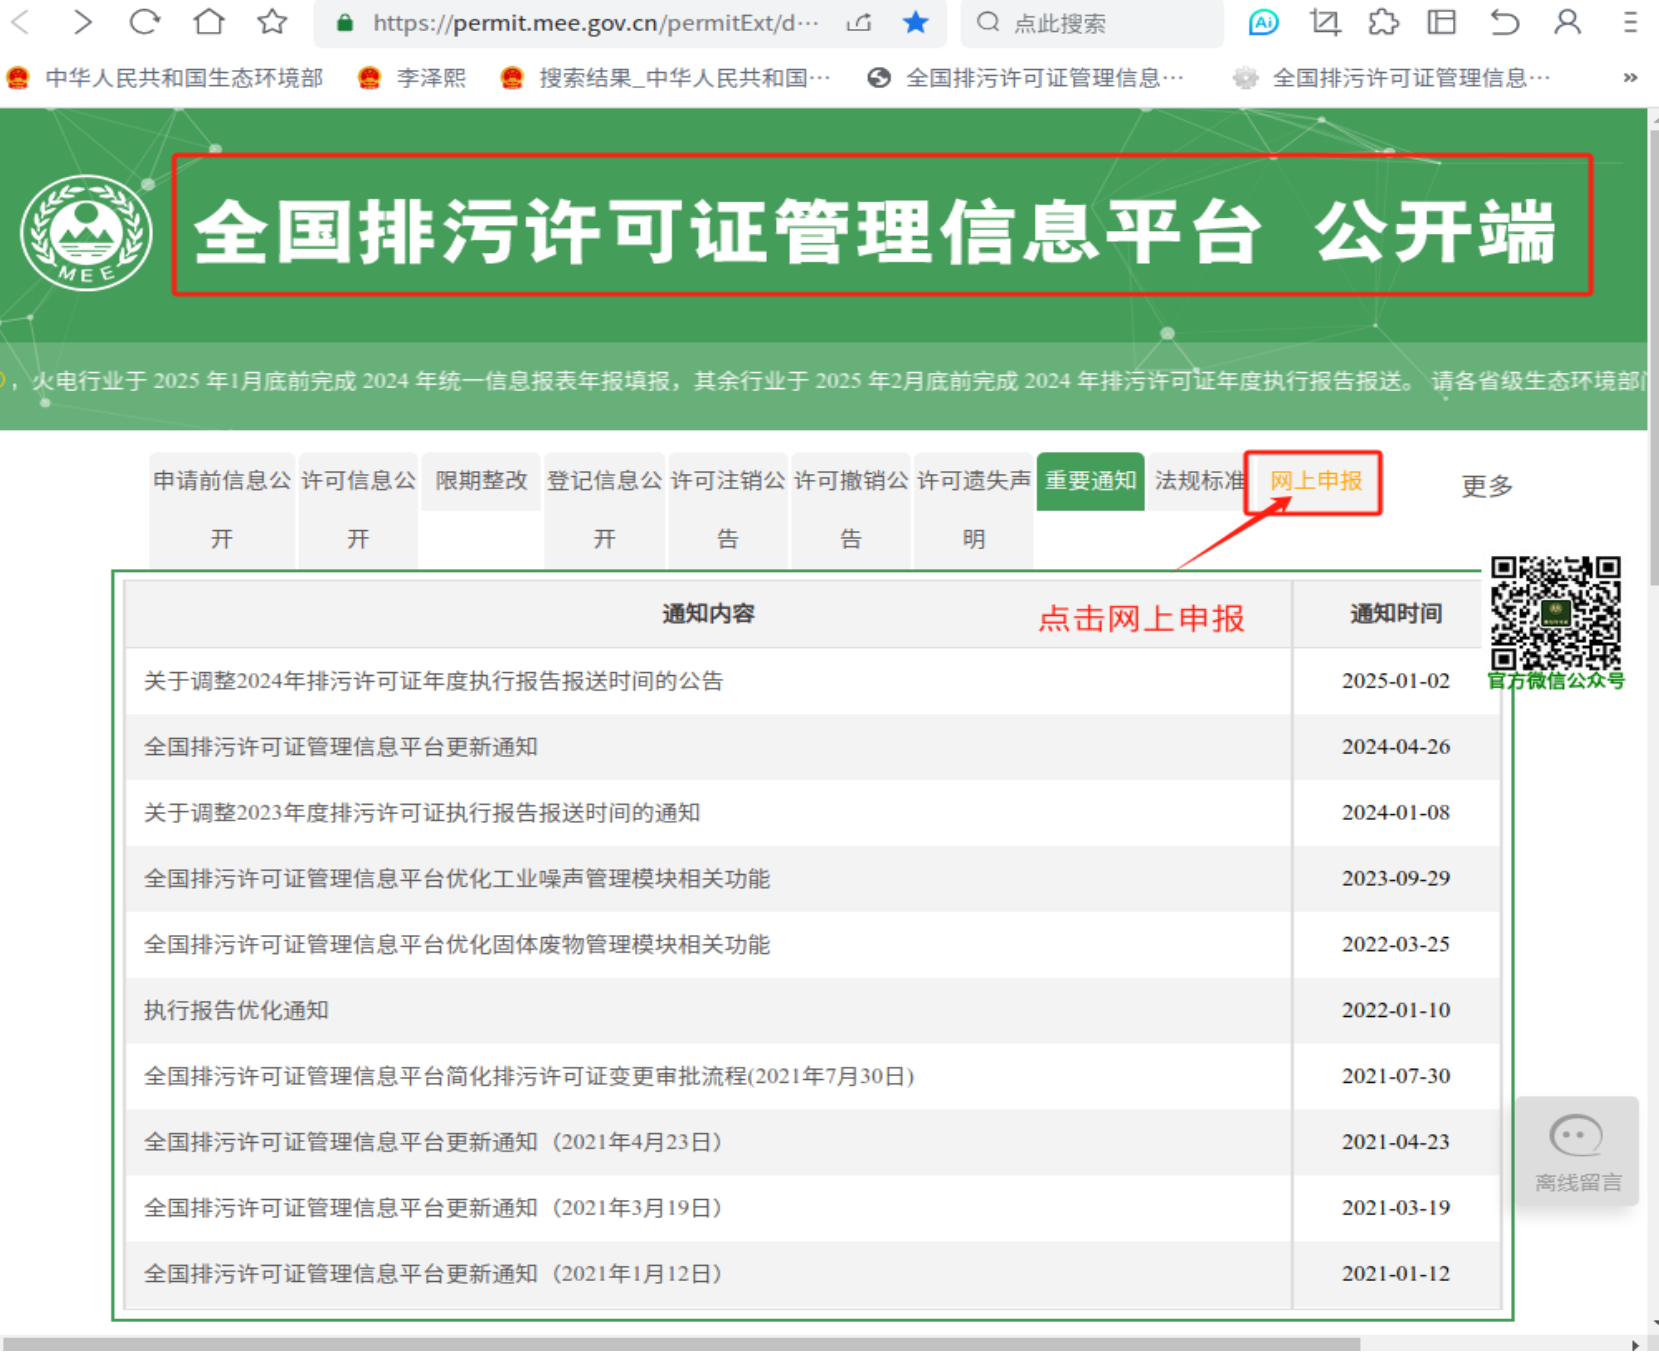This screenshot has height=1352, width=1659.
Task: Click the browser refresh icon
Action: [145, 22]
